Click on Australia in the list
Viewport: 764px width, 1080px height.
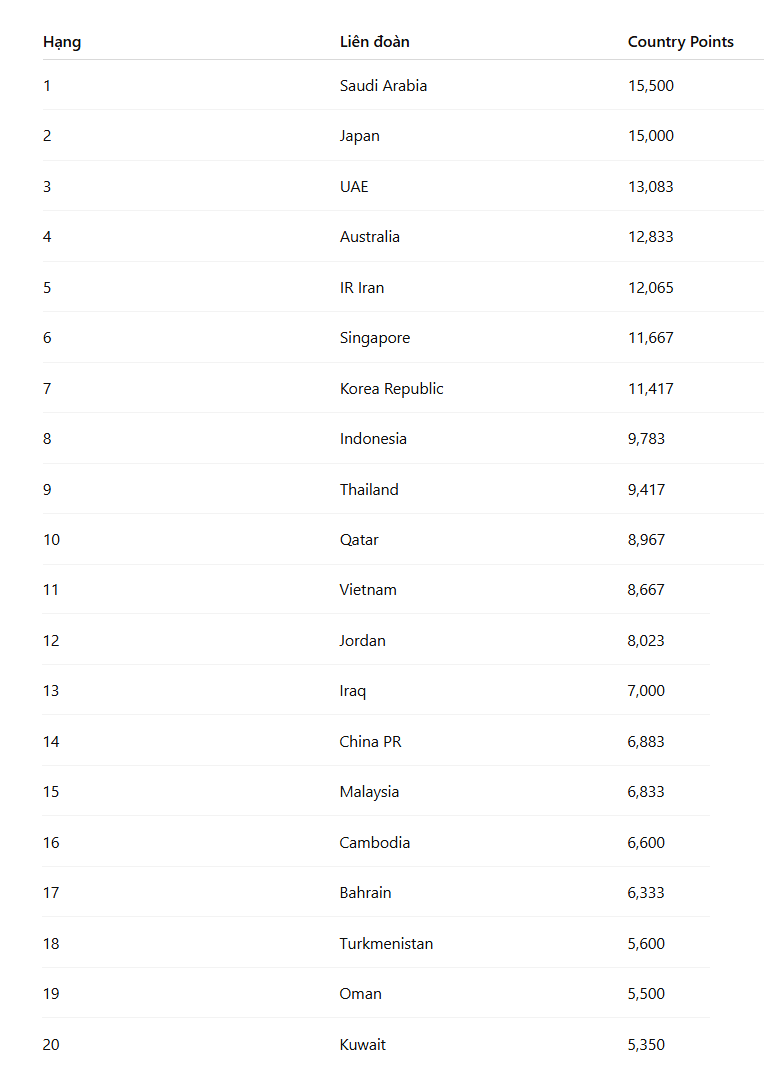click(x=369, y=237)
